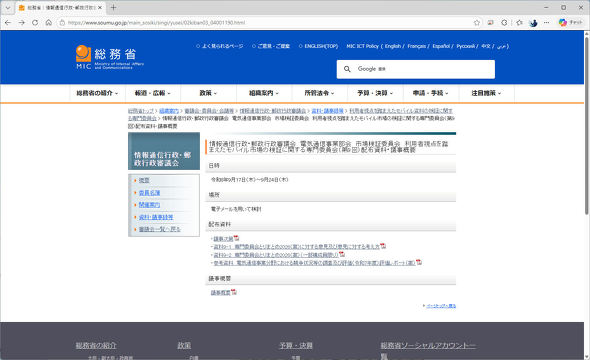Open the ご意見・ご提案 link
590x360 pixels.
(x=273, y=46)
